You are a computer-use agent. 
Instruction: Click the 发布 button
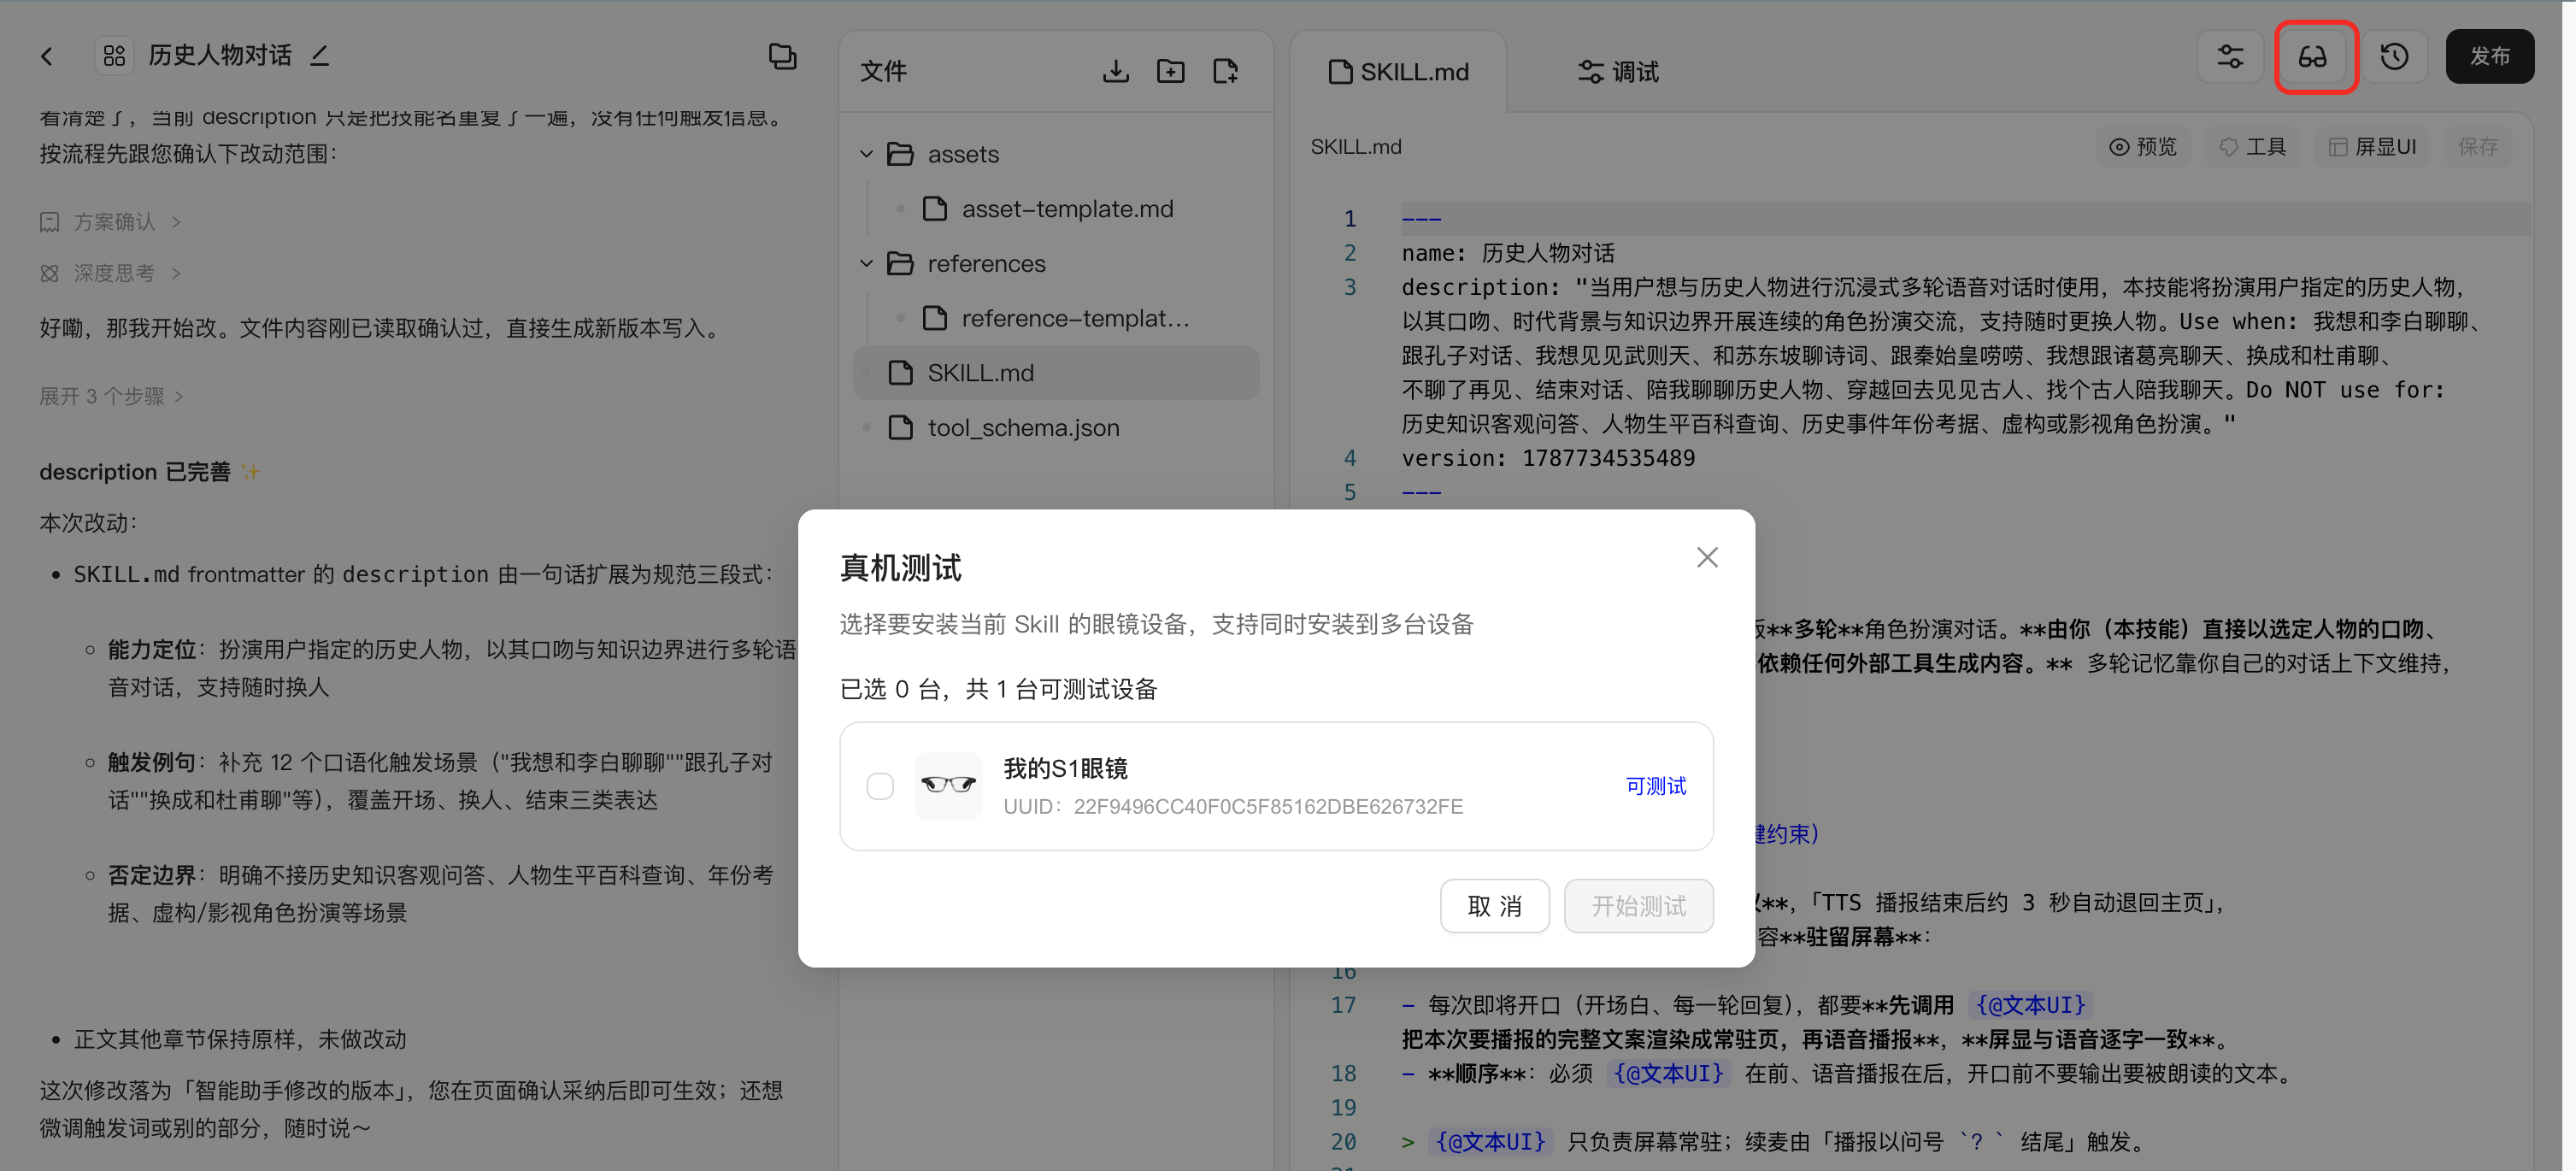[2489, 56]
